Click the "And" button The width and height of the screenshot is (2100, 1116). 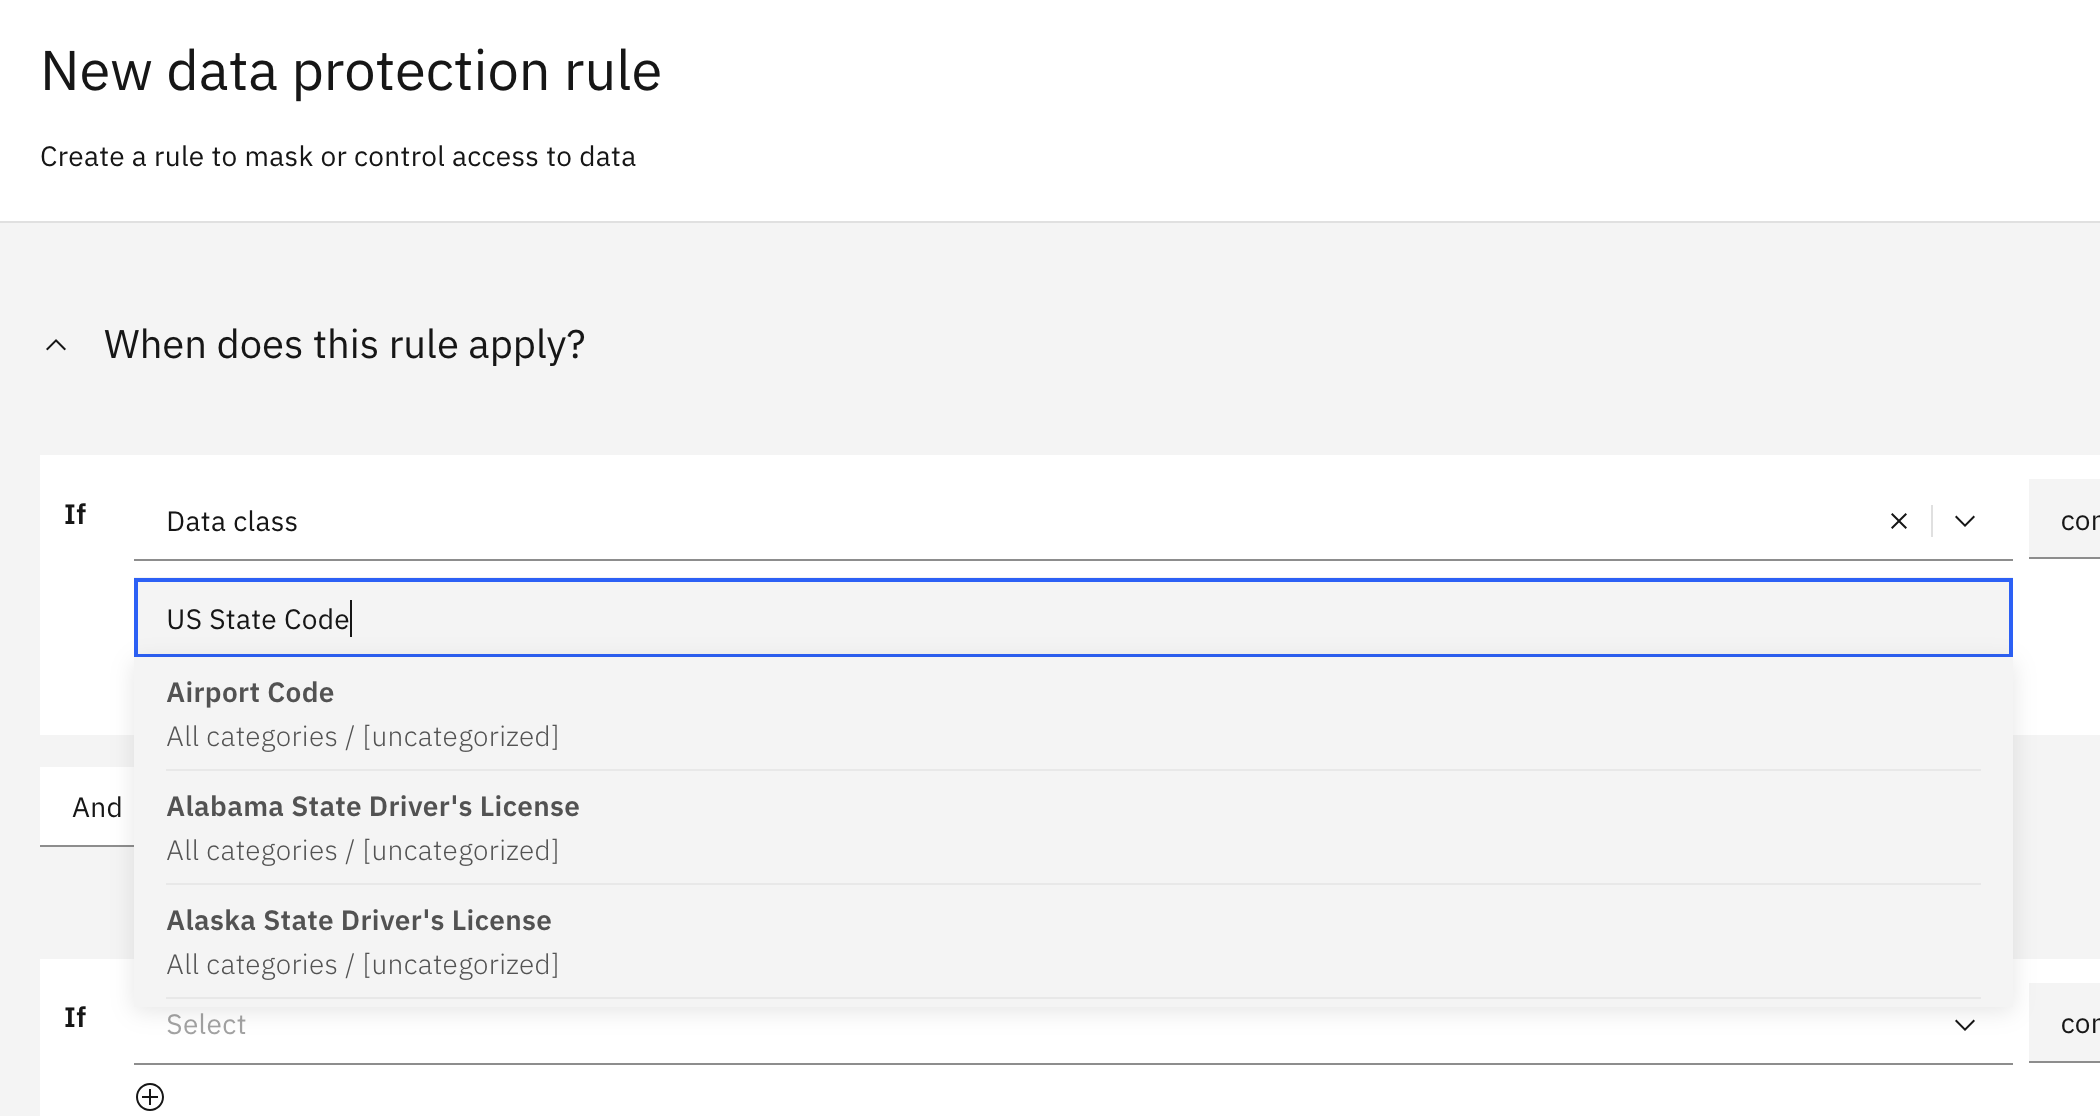pos(96,806)
